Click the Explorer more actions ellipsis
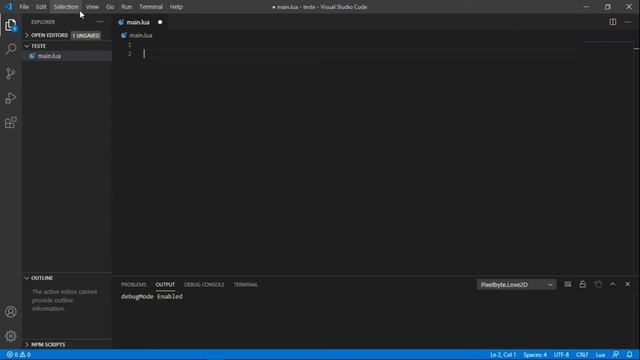Viewport: 640px width, 360px height. click(x=100, y=22)
